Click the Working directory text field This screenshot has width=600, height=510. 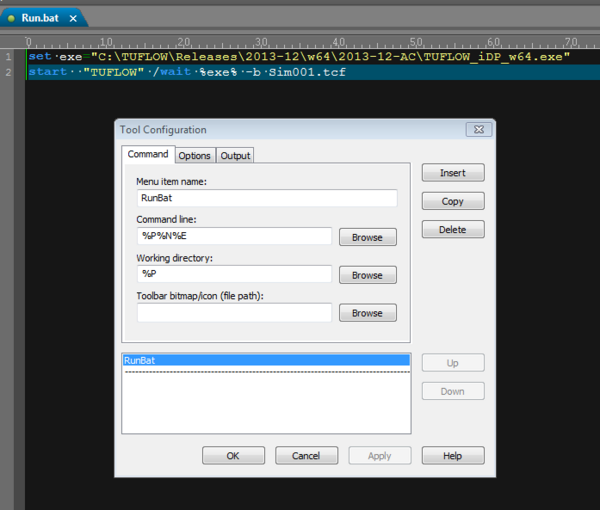click(234, 274)
